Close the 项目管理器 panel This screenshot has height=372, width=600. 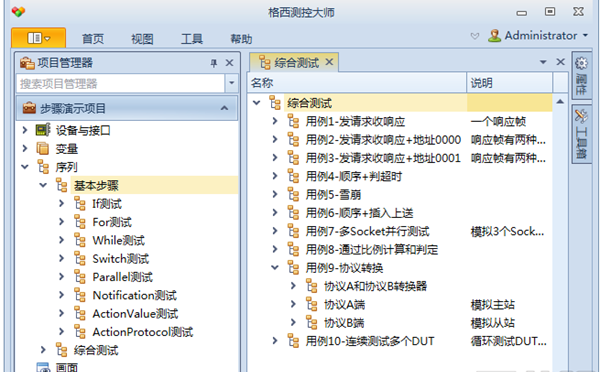(x=229, y=63)
